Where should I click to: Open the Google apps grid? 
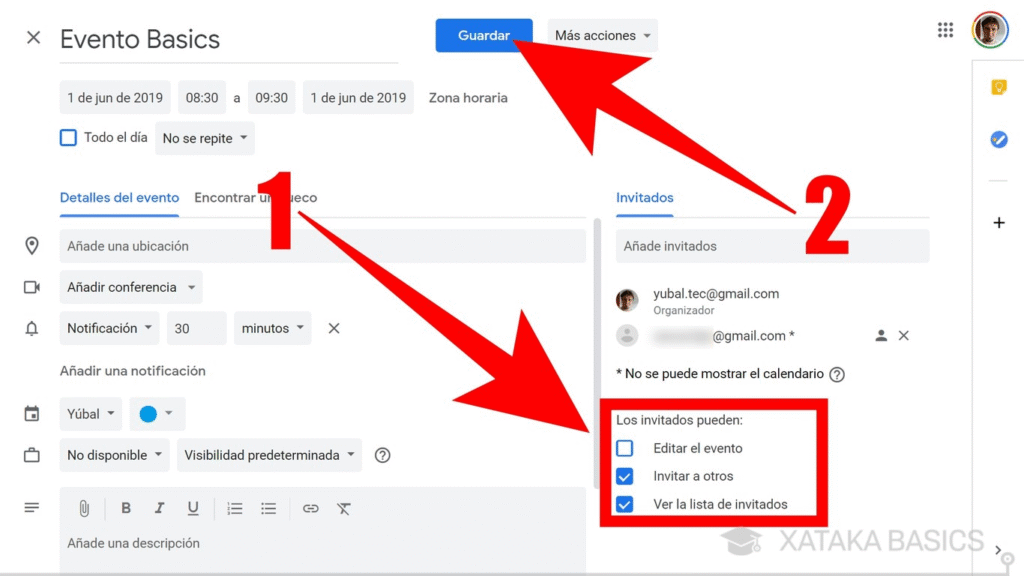click(x=945, y=30)
